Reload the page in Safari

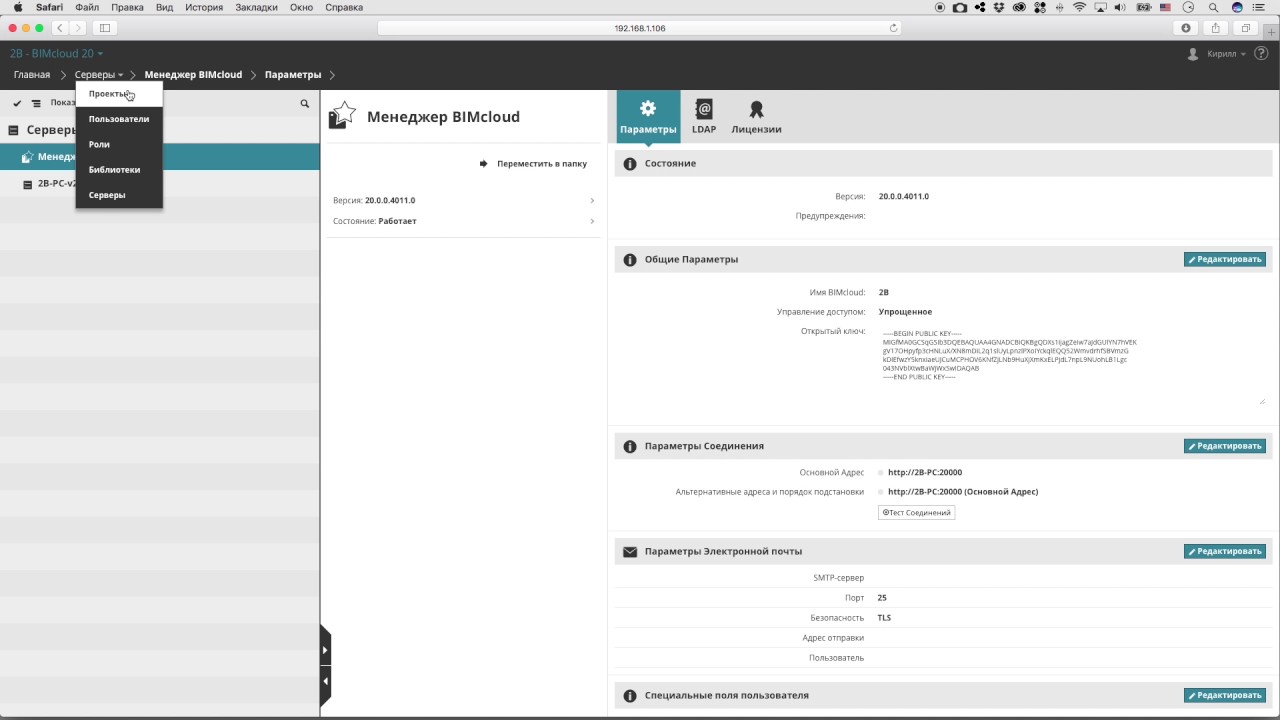893,28
